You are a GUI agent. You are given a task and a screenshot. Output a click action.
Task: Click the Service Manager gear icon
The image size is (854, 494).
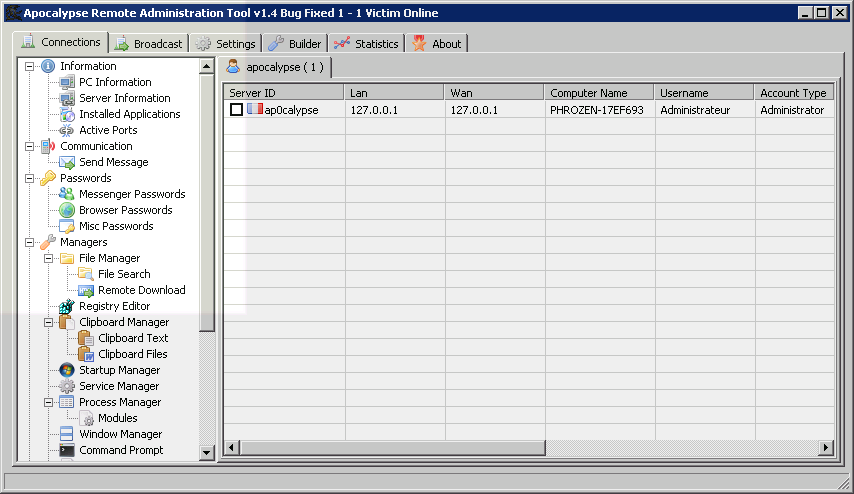(67, 386)
